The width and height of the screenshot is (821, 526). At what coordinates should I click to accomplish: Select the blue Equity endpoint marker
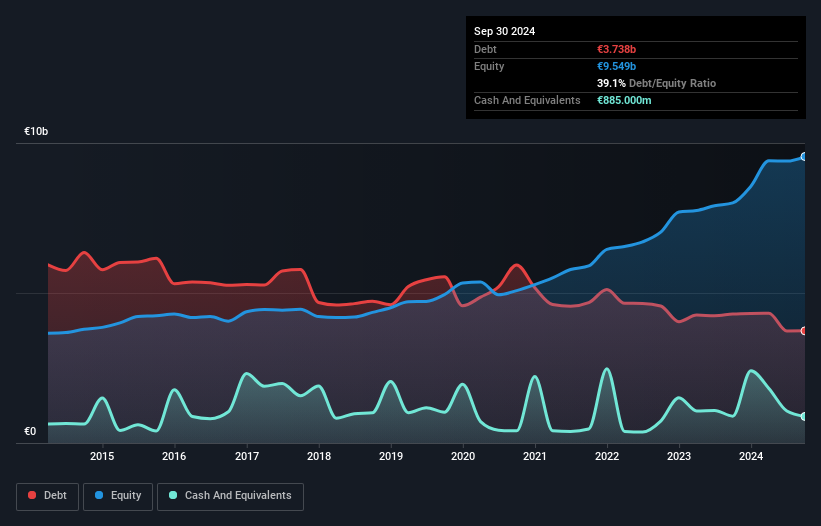(804, 156)
